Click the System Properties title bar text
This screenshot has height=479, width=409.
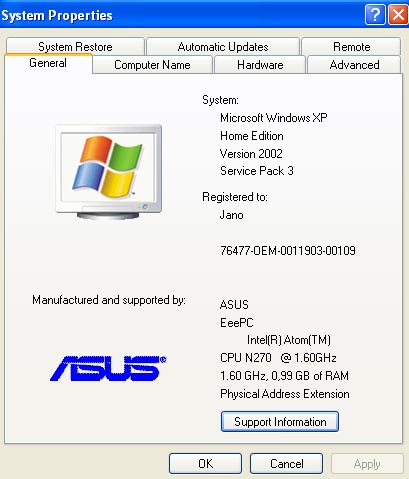(x=57, y=16)
